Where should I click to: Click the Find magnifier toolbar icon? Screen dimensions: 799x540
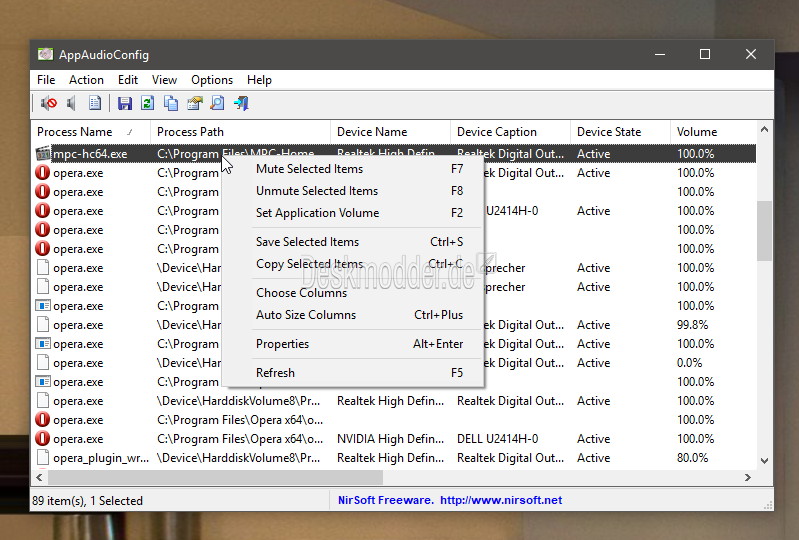[x=218, y=103]
